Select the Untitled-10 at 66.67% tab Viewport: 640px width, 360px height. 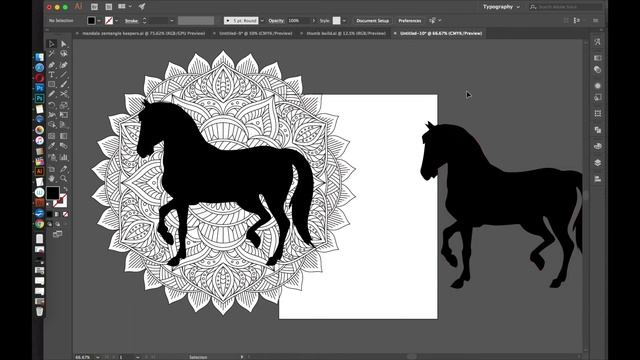(x=441, y=33)
